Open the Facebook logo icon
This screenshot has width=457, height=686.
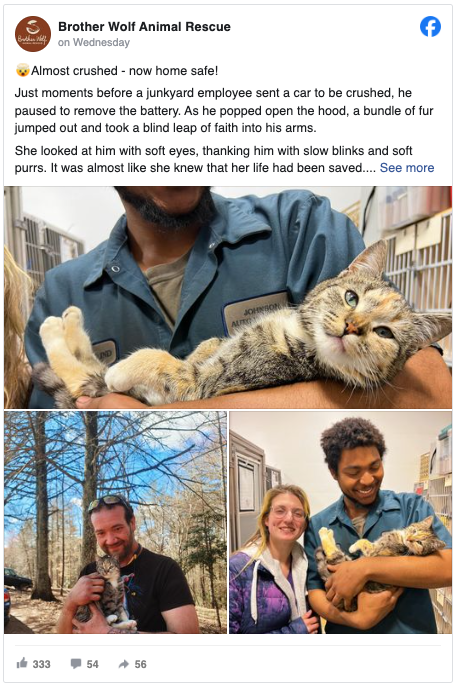[430, 27]
